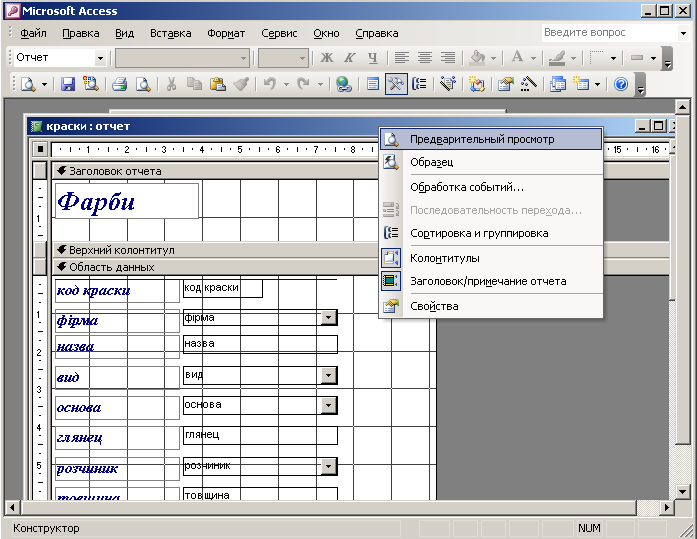Click the Properties toolbar icon

click(505, 84)
